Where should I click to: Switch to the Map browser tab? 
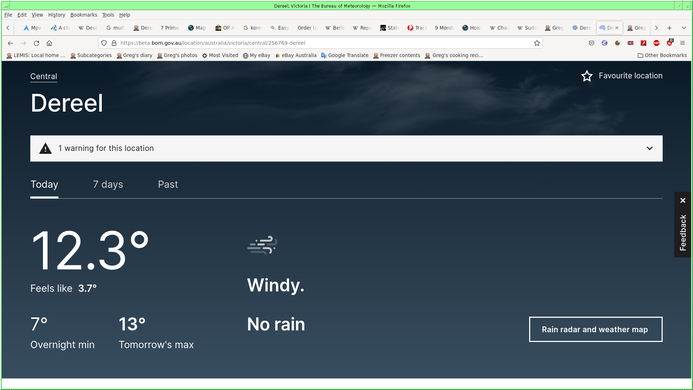tap(197, 28)
